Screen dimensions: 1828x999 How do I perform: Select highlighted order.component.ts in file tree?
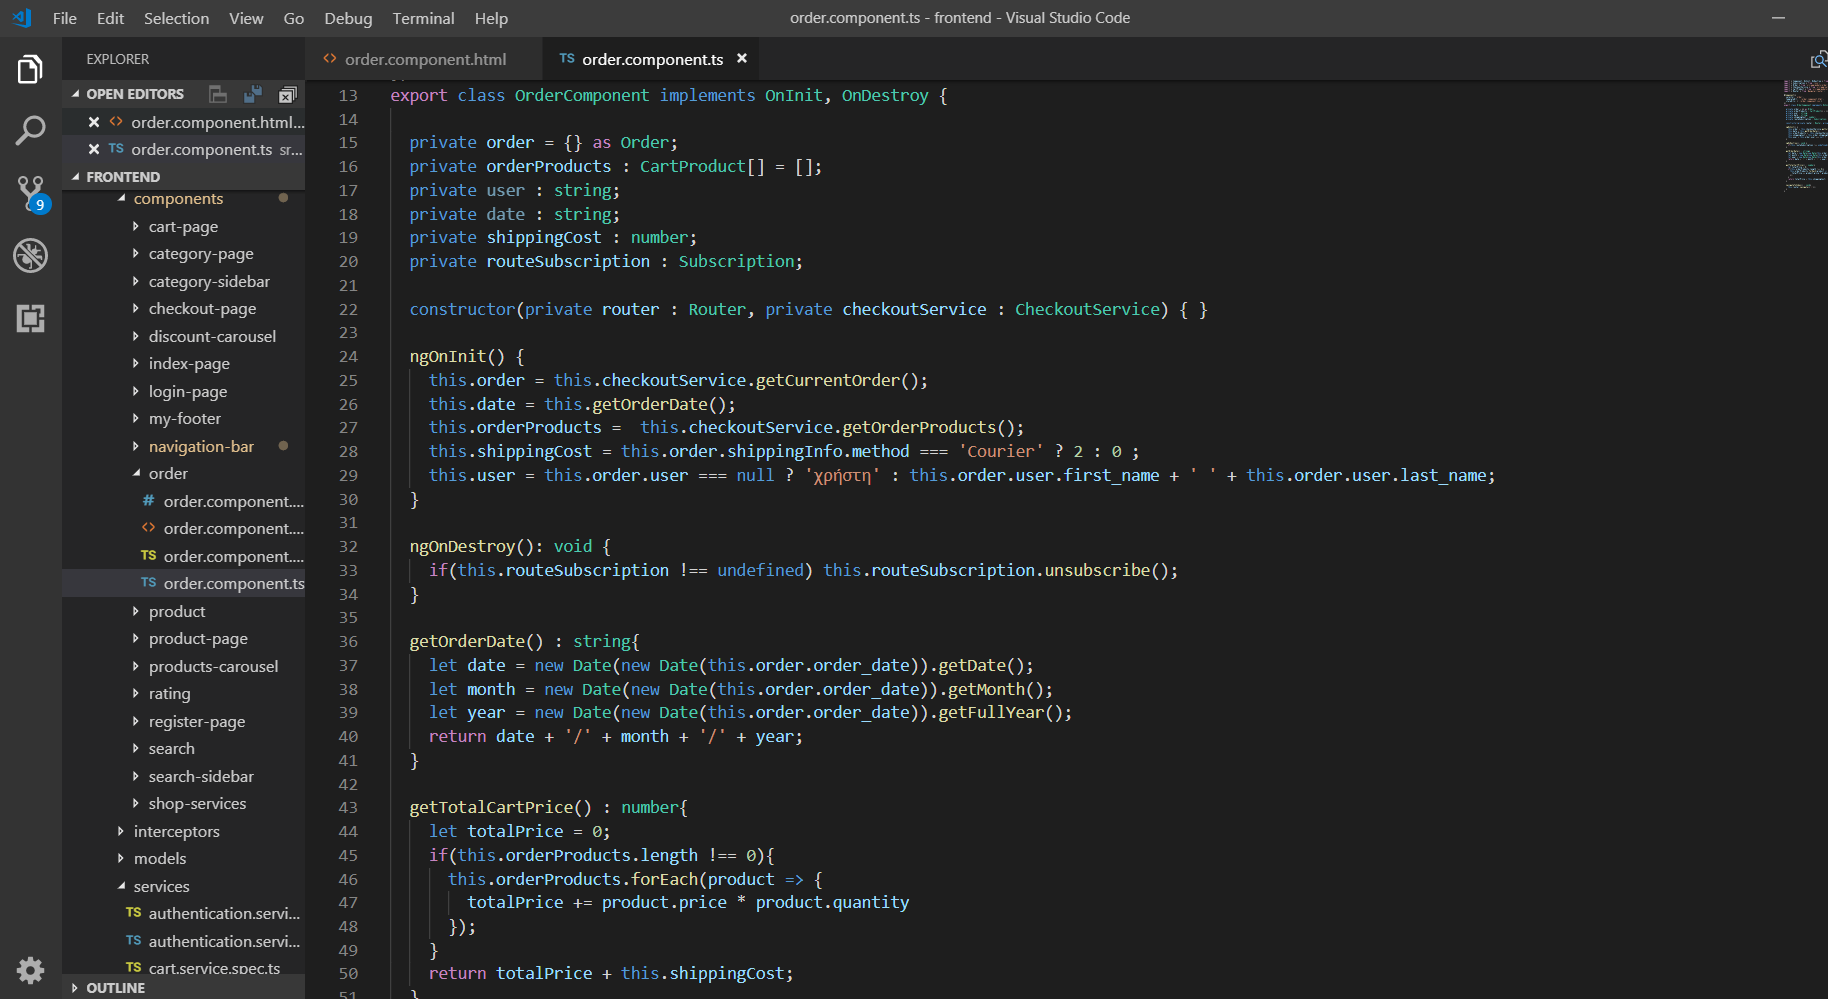pos(183,584)
